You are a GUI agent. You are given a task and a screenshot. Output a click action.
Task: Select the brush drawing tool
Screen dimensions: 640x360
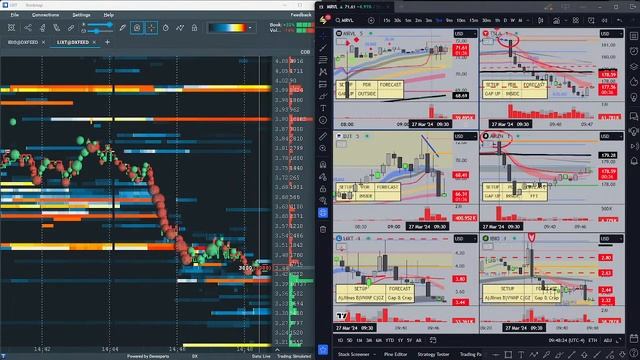tap(323, 96)
